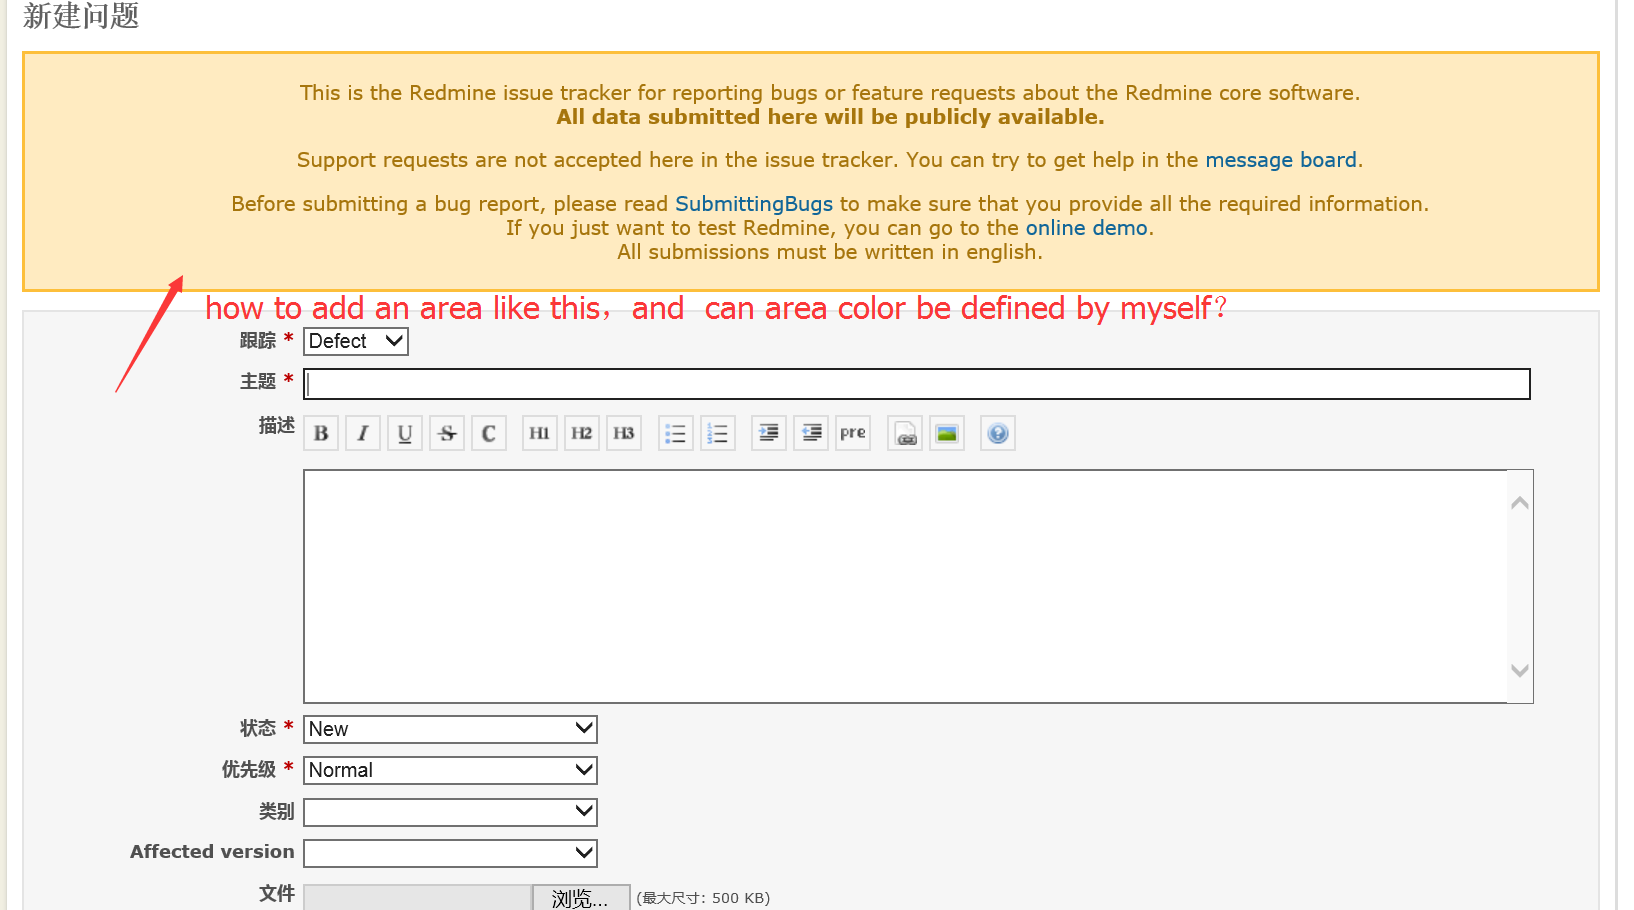Click description scrollbar down arrow
This screenshot has width=1634, height=910.
1520,670
